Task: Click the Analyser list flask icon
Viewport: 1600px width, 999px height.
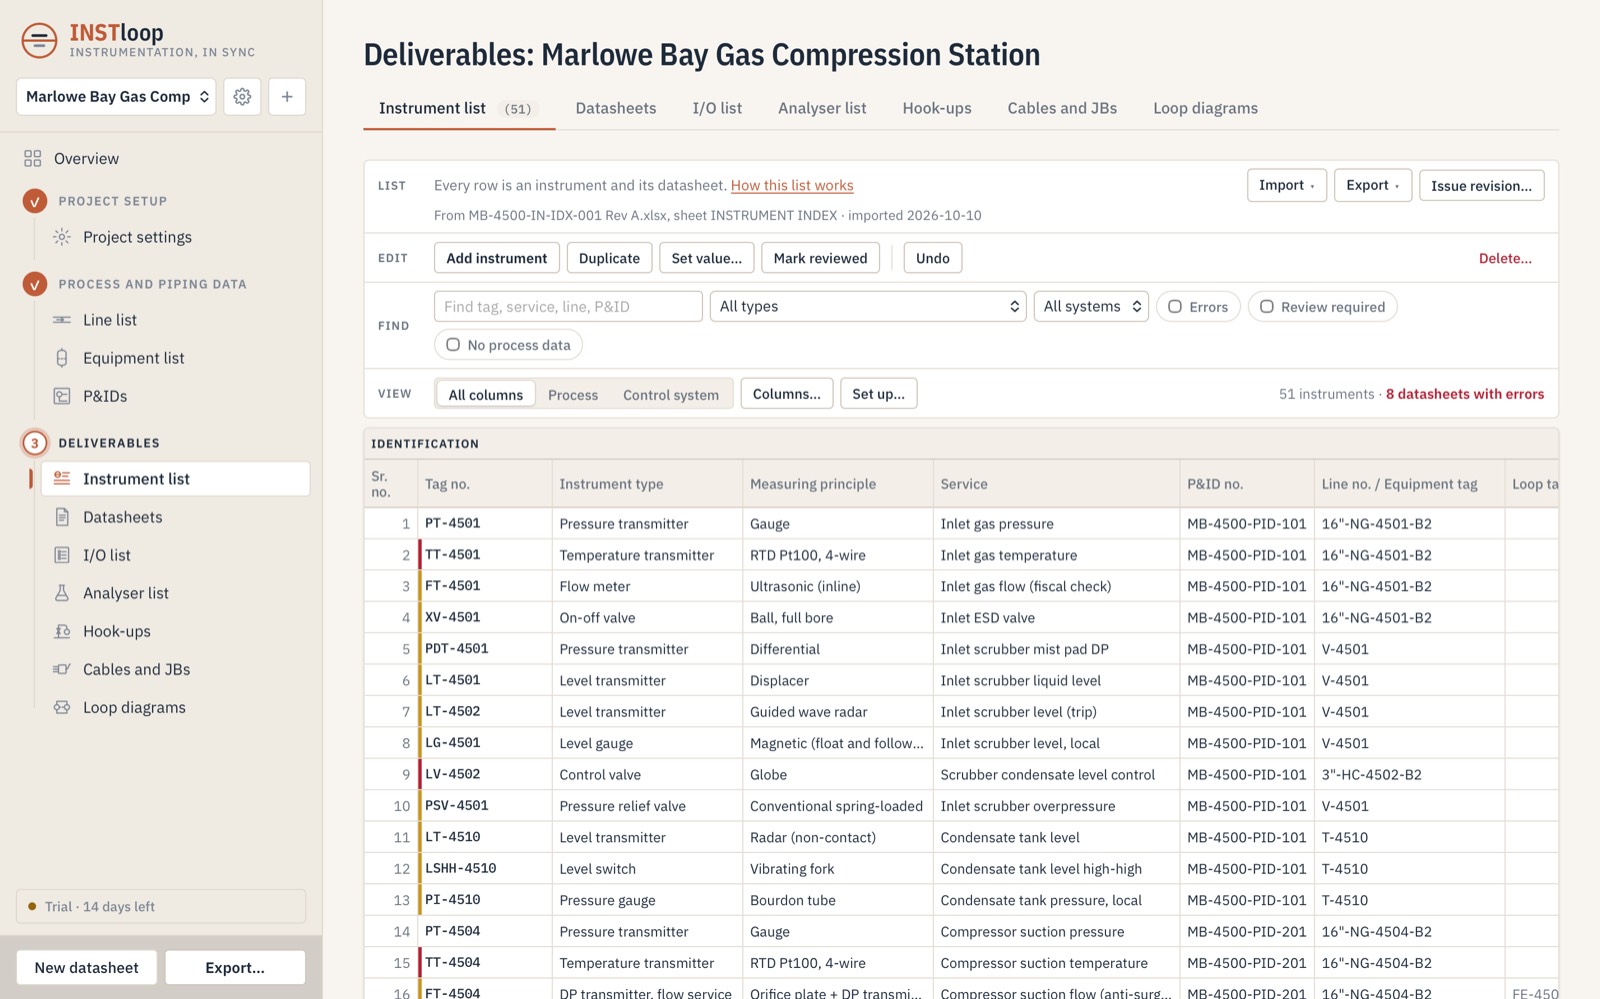Action: [x=62, y=593]
